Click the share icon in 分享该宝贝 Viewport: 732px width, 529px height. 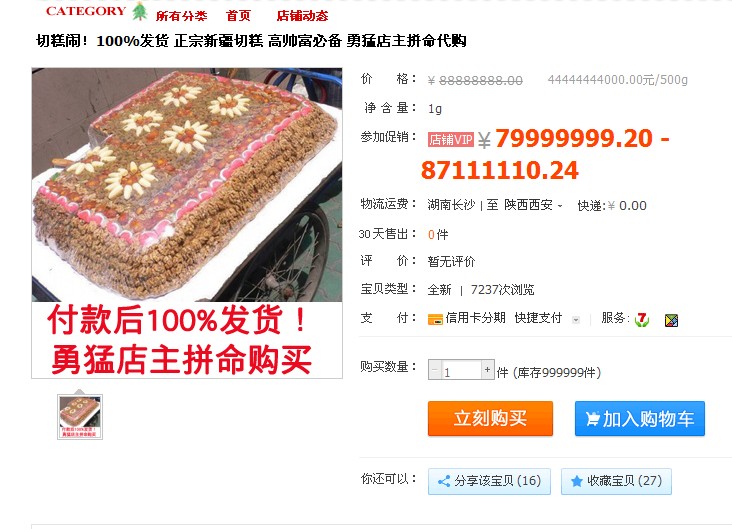tap(444, 481)
